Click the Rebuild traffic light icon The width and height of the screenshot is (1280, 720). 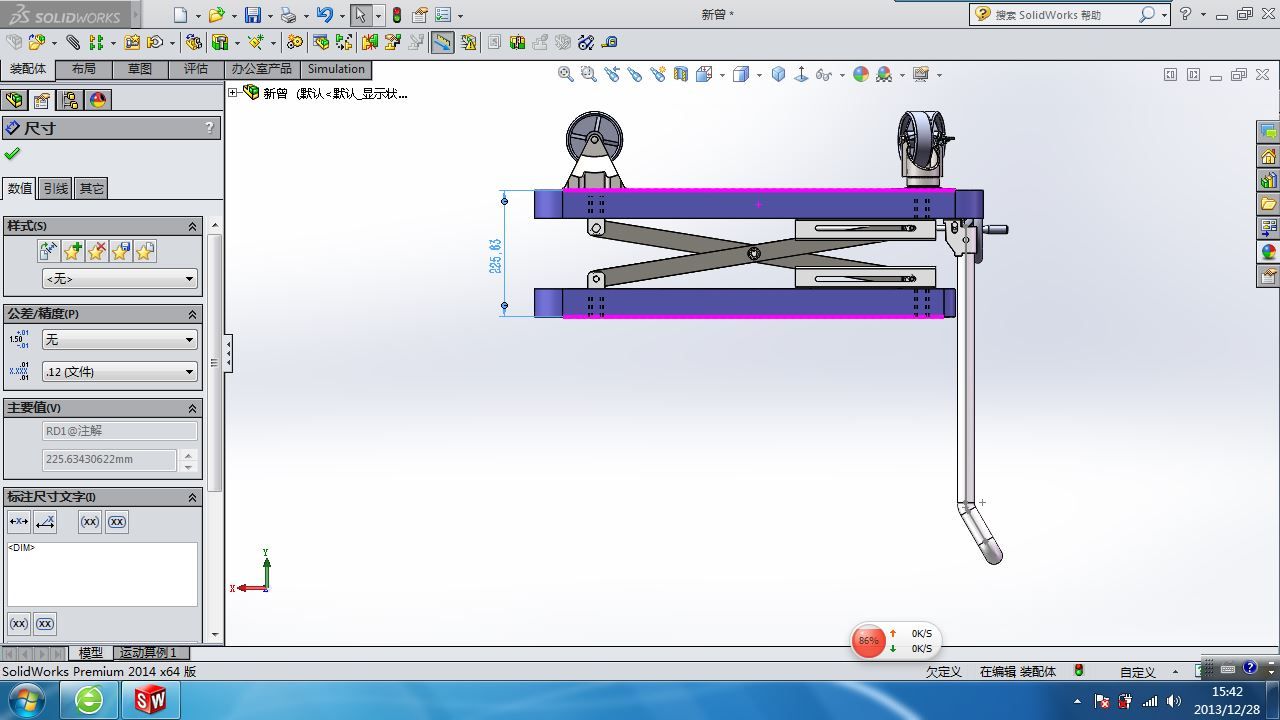397,15
